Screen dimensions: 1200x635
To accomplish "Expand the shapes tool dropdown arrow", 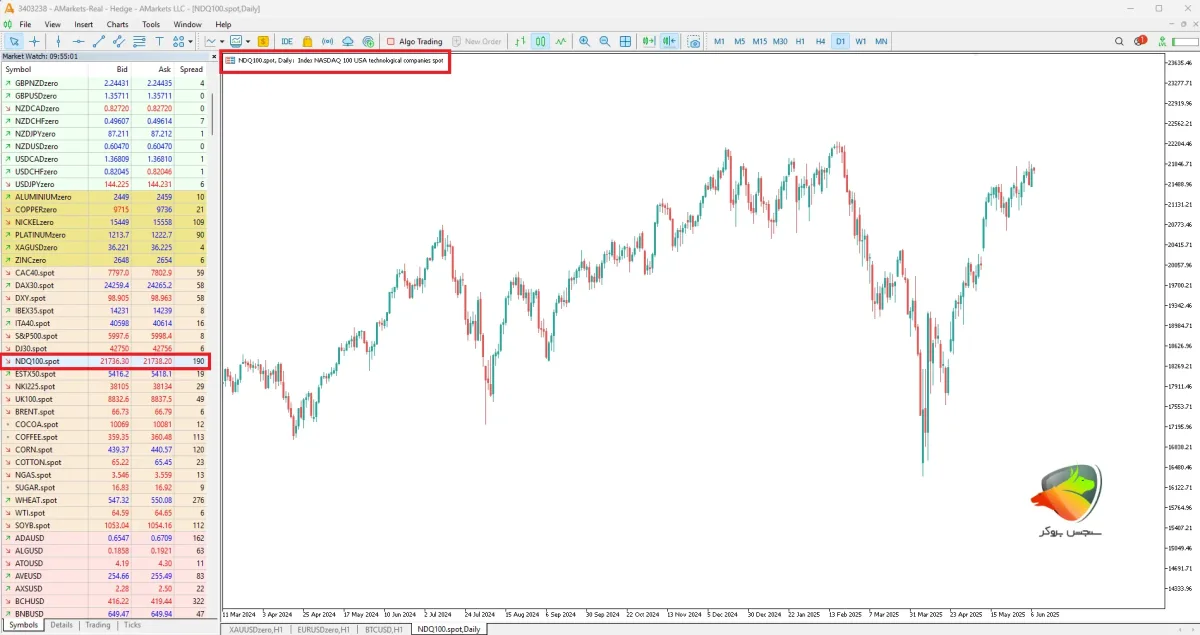I will (190, 41).
